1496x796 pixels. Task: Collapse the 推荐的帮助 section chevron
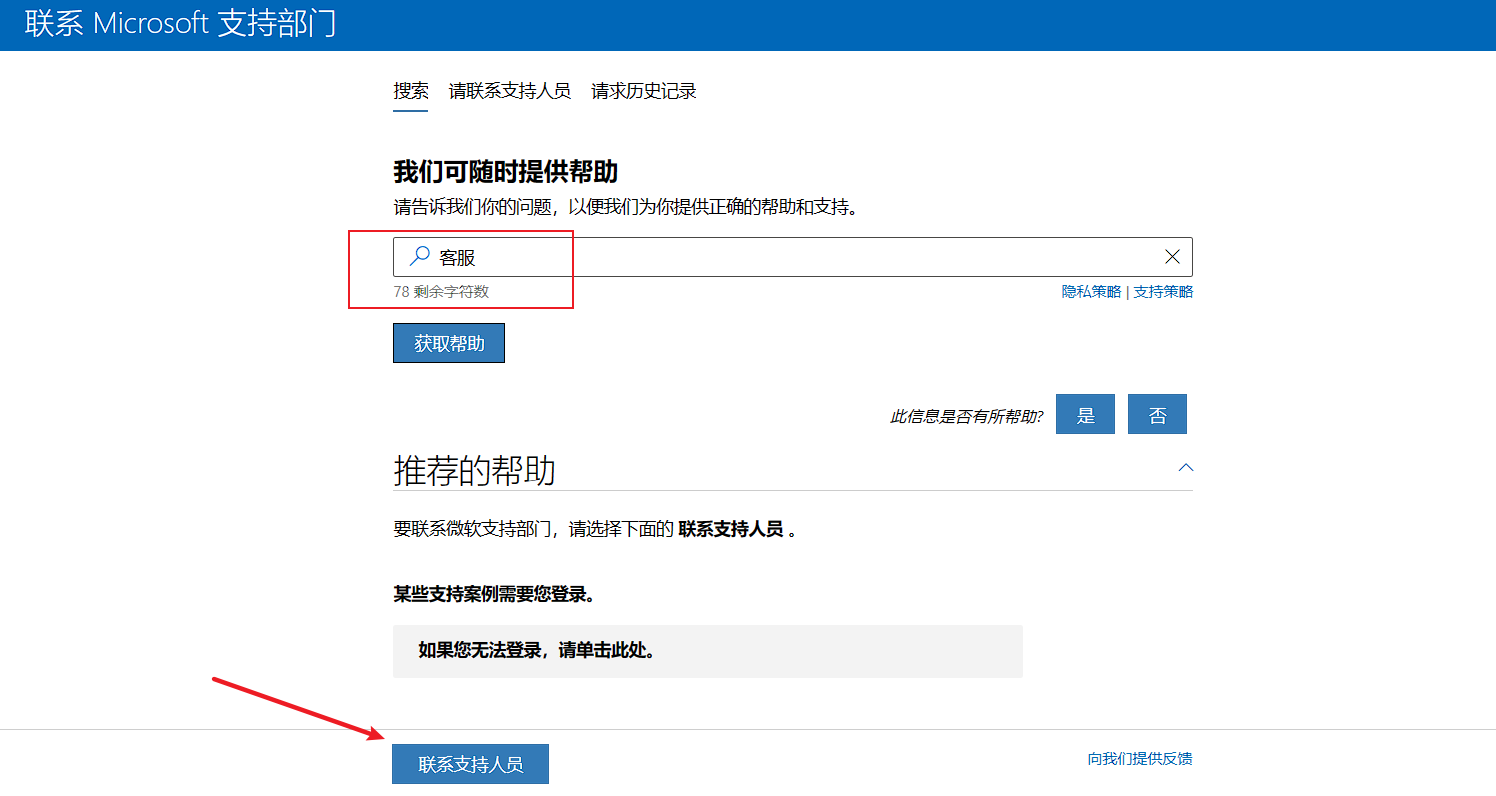(x=1186, y=467)
